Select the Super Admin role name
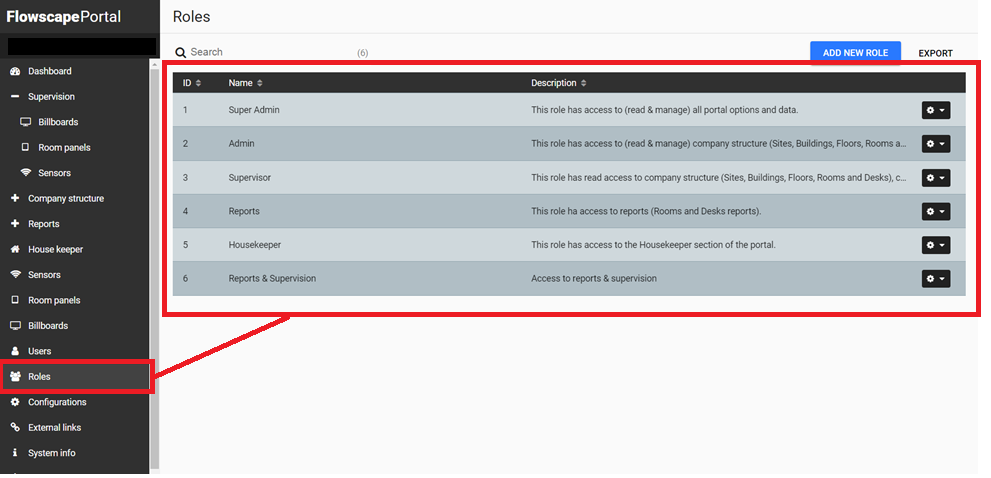Screen dimensions: 991x478 coord(254,110)
